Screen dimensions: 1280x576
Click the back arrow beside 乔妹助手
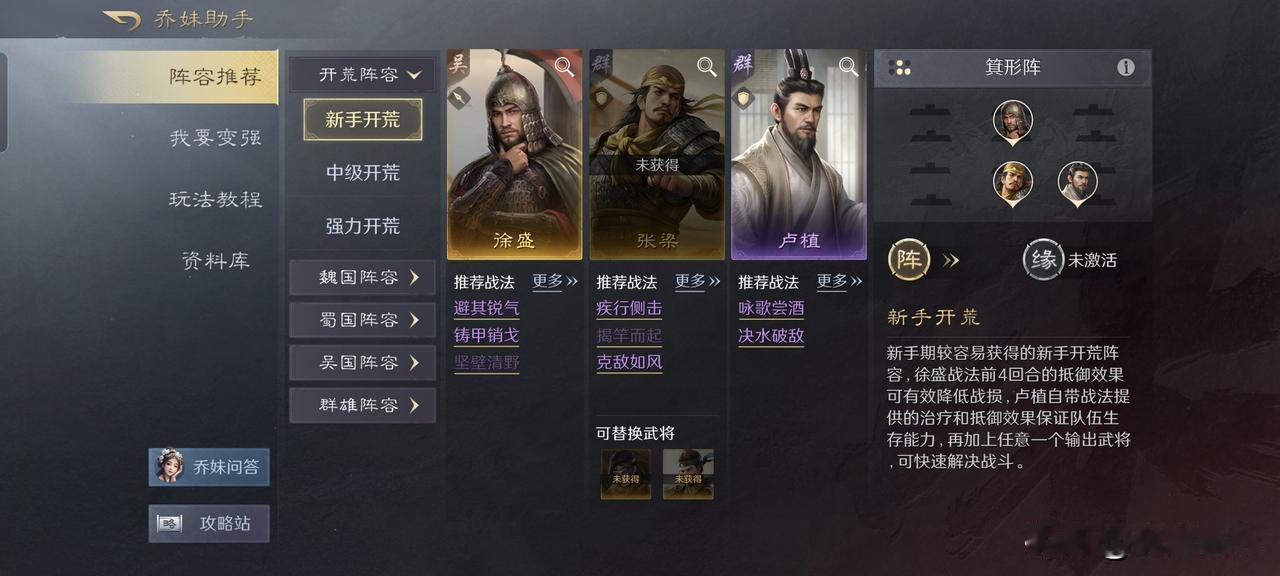coord(122,20)
